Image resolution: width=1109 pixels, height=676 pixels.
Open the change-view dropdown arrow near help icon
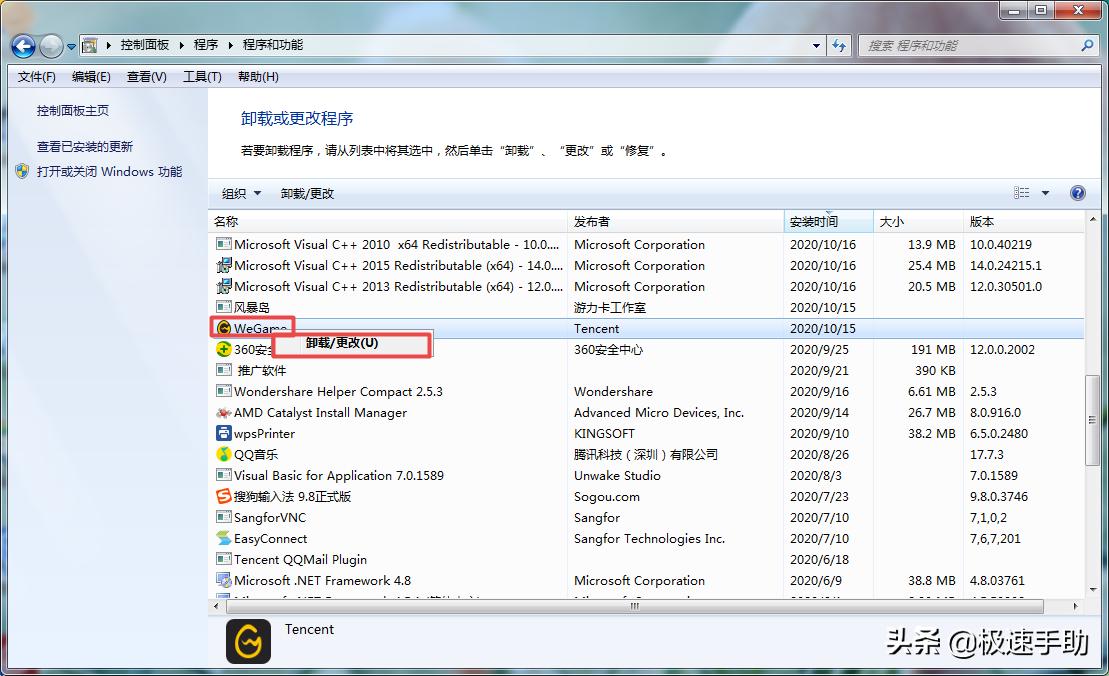click(1045, 192)
